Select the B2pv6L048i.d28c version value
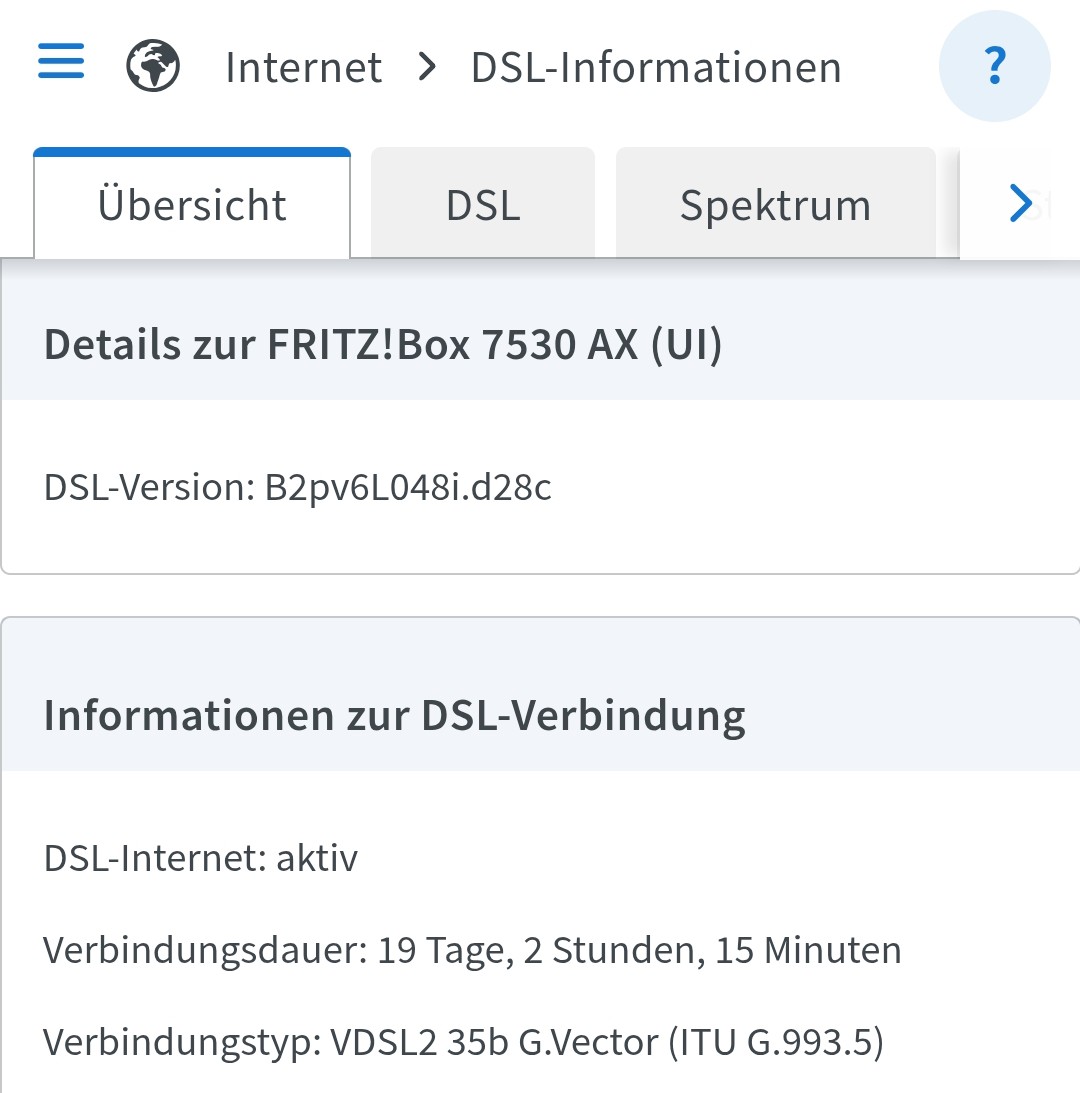Image resolution: width=1080 pixels, height=1093 pixels. [x=408, y=487]
